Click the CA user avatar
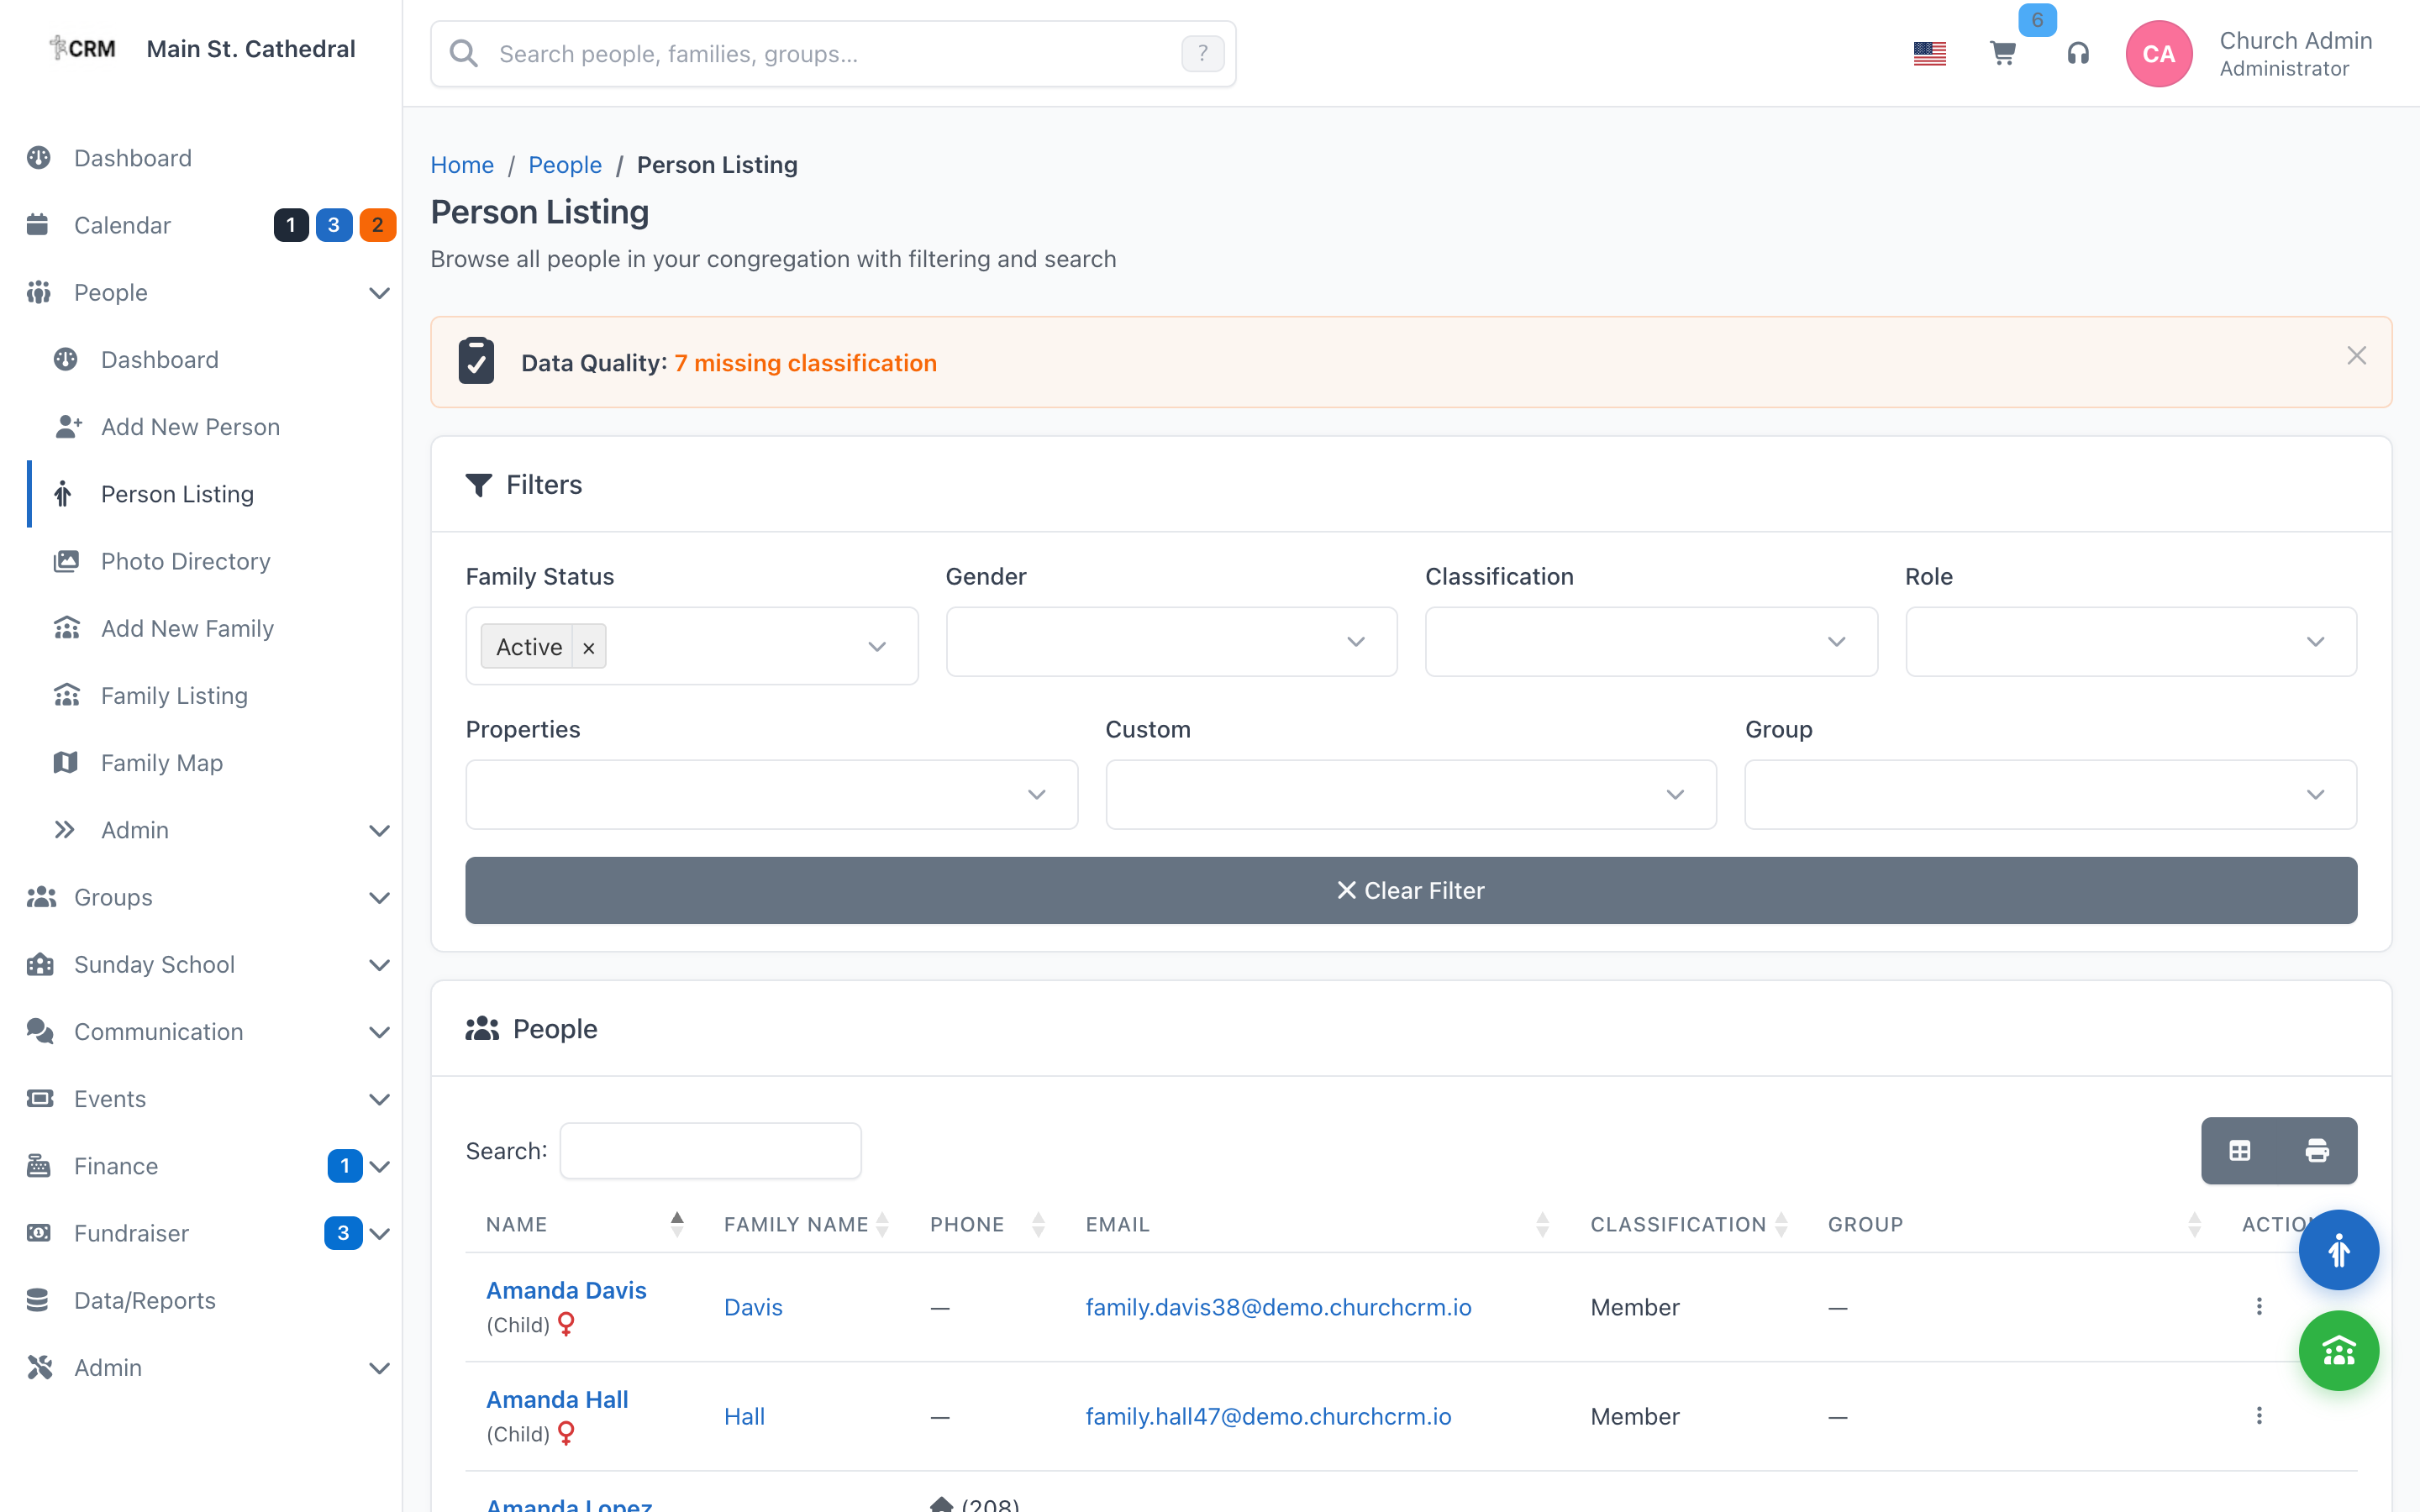This screenshot has height=1512, width=2420. 2158,54
